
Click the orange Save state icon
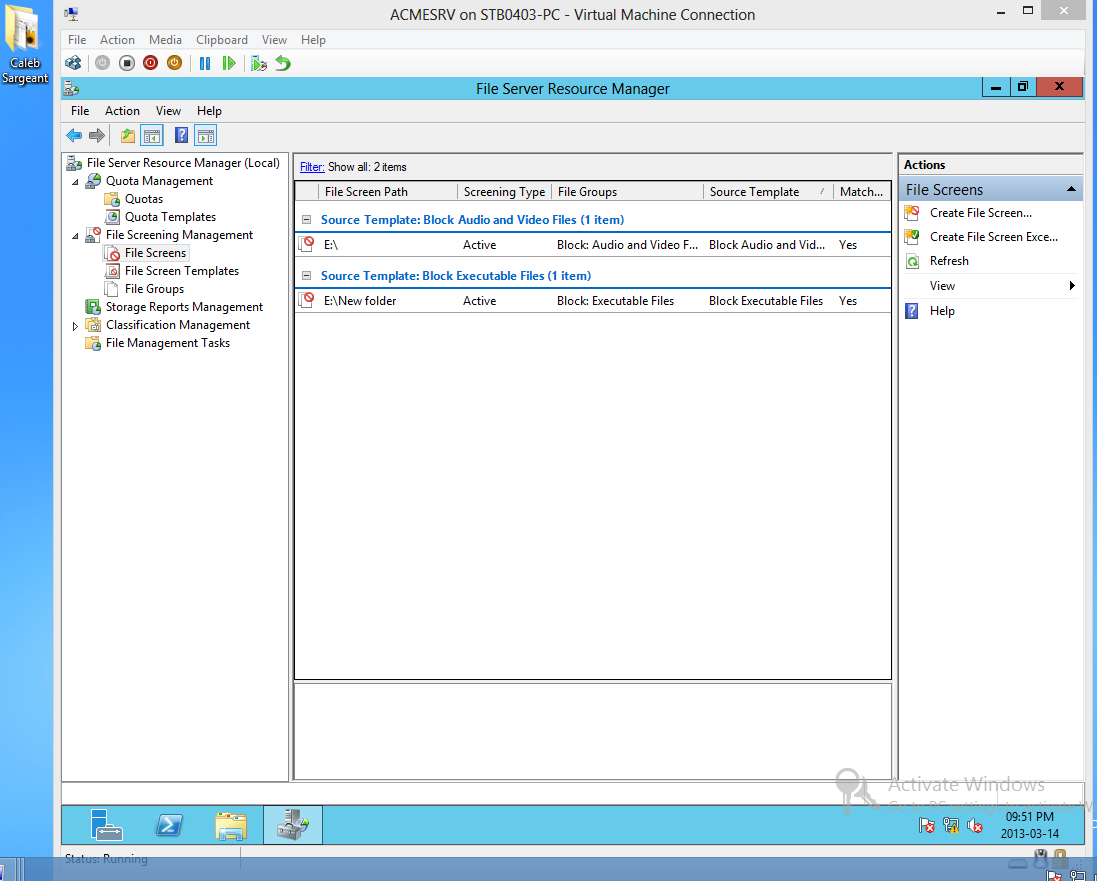tap(174, 63)
